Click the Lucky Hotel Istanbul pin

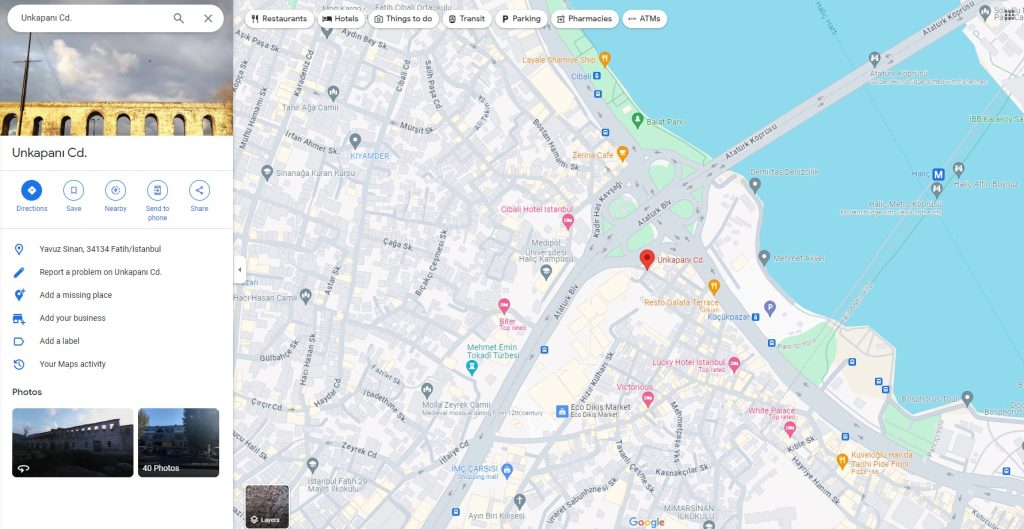[734, 364]
